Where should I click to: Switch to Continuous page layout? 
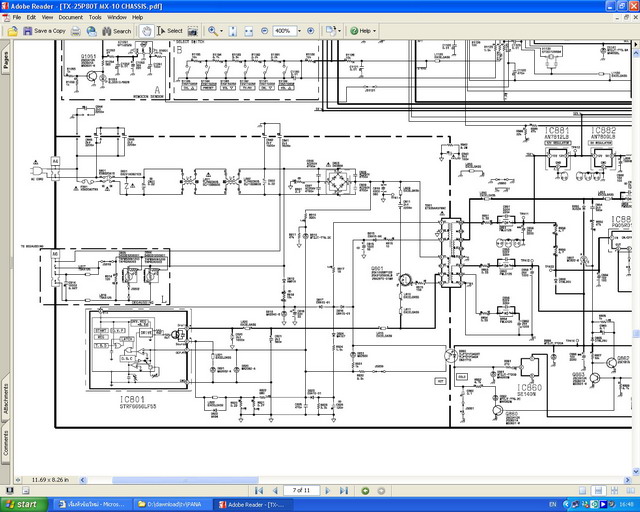click(x=598, y=490)
